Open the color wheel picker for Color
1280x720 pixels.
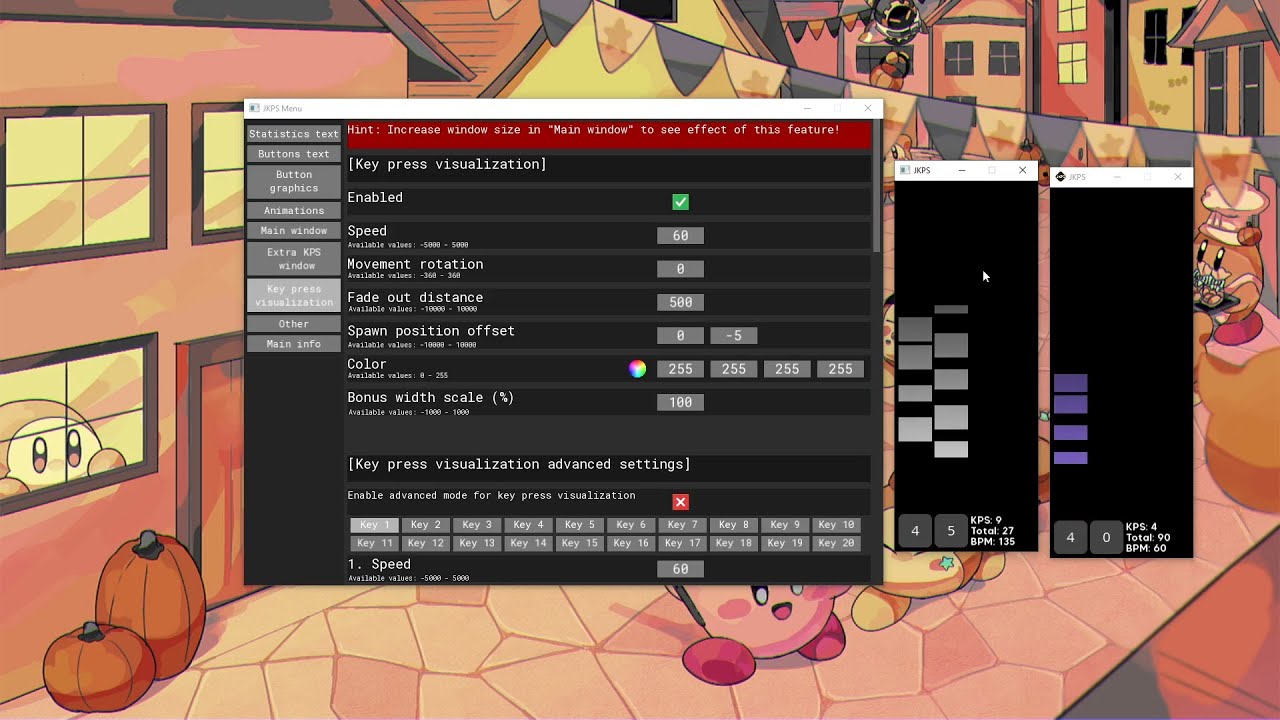637,369
